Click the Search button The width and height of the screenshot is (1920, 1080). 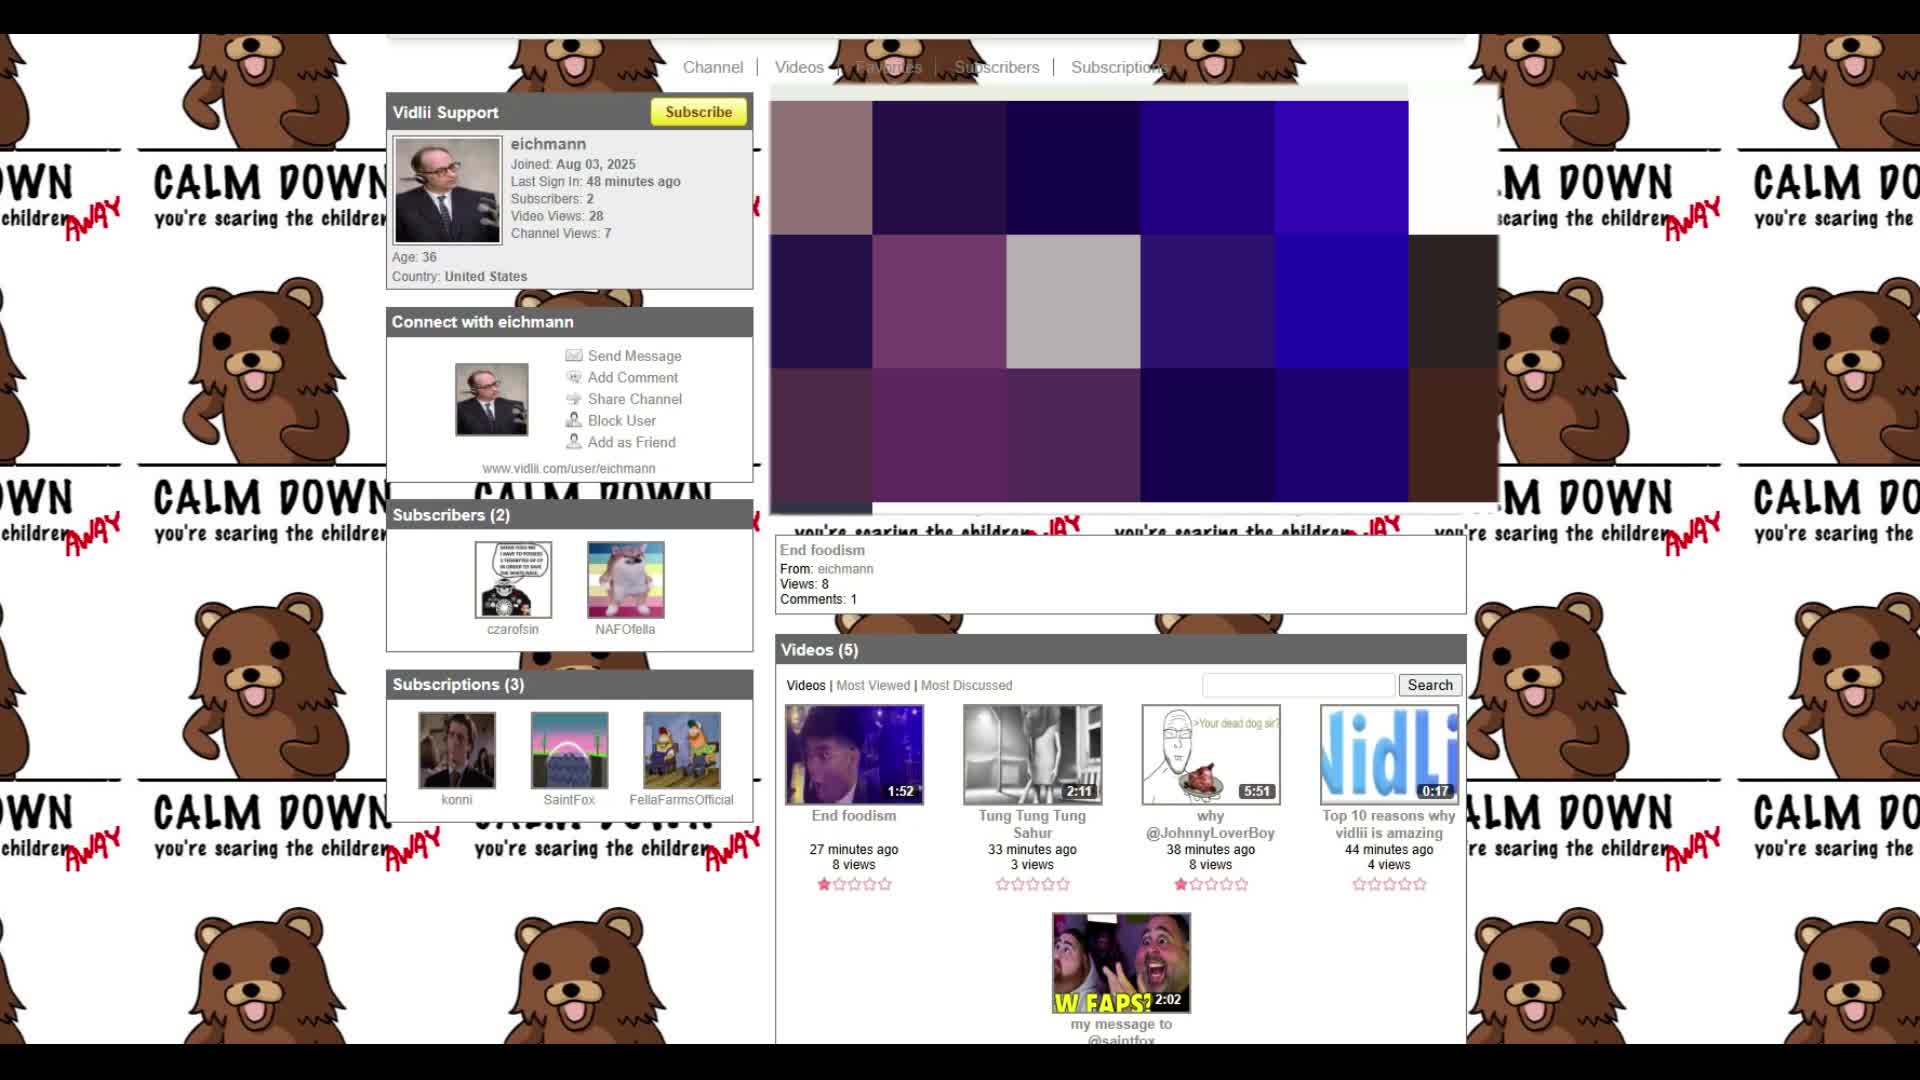point(1430,685)
